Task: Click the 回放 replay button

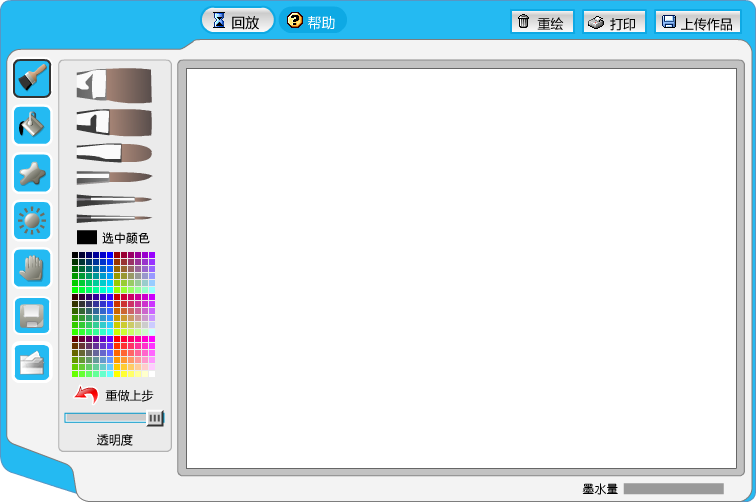Action: (238, 21)
